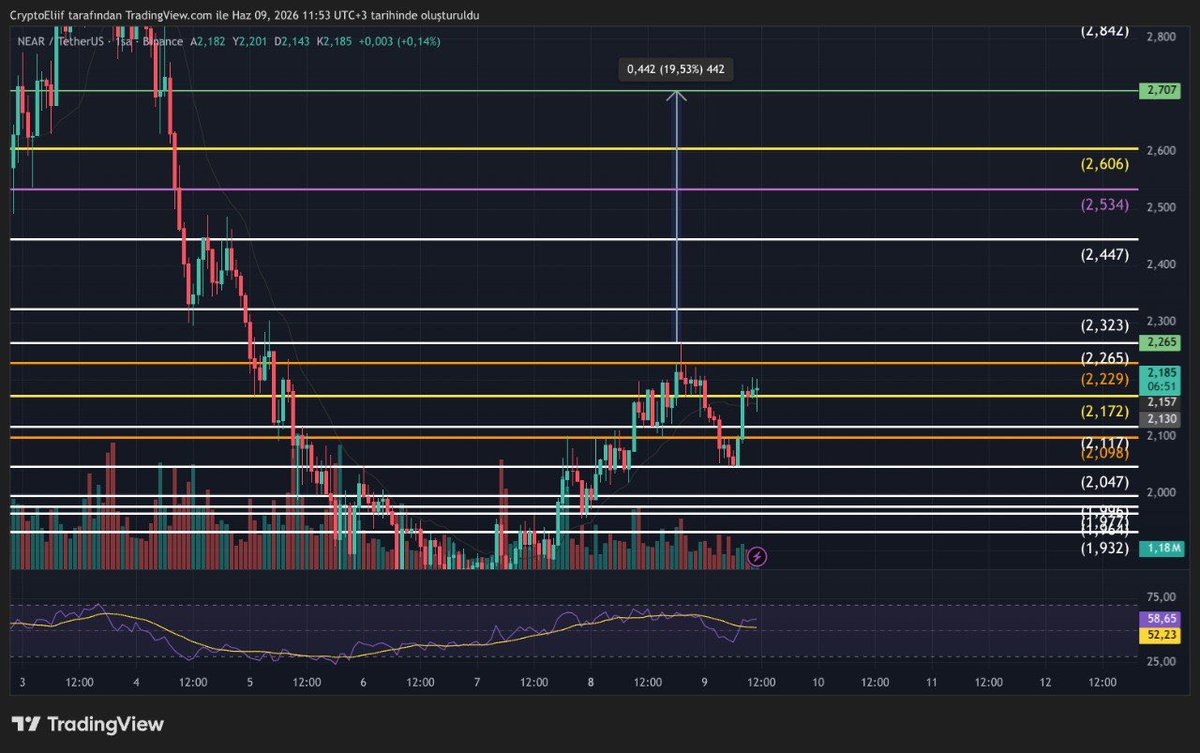Click the green 2,265 price axis label

point(1158,343)
